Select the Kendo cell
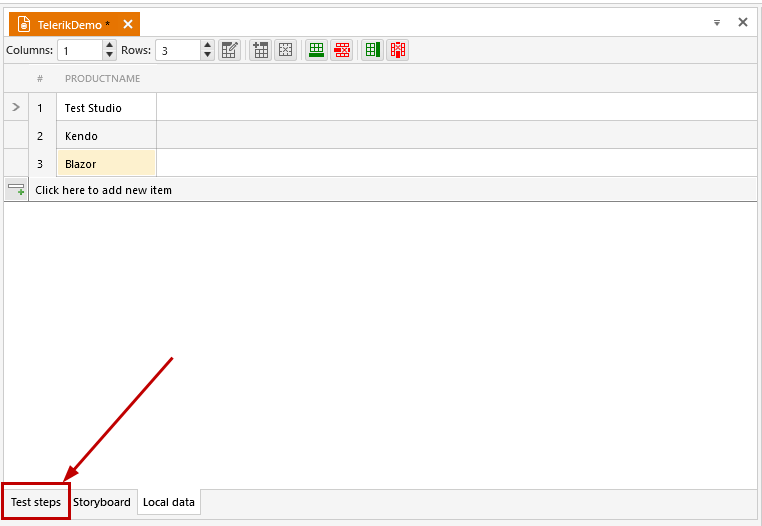Viewport: 762px width, 526px height. (x=106, y=136)
